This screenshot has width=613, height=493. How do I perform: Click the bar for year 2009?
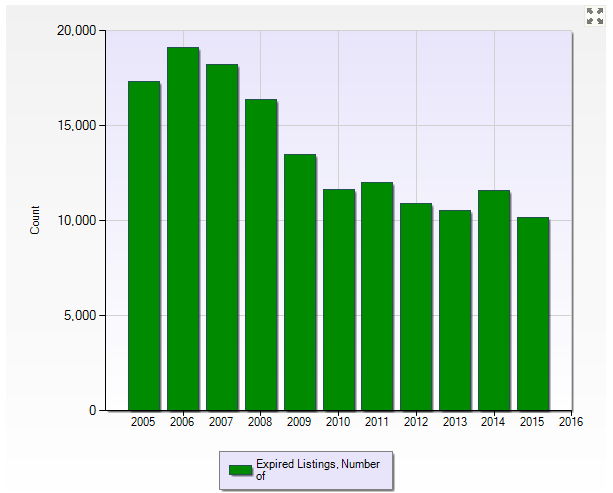[299, 282]
